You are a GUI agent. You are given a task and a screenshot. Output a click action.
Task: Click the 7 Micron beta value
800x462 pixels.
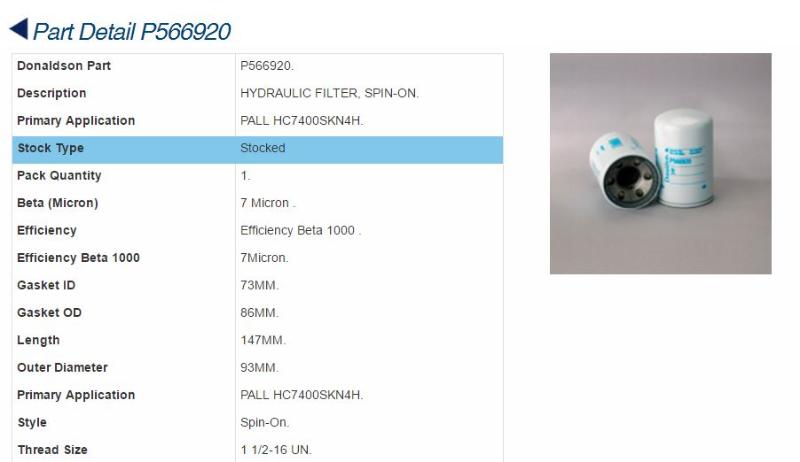coord(268,203)
